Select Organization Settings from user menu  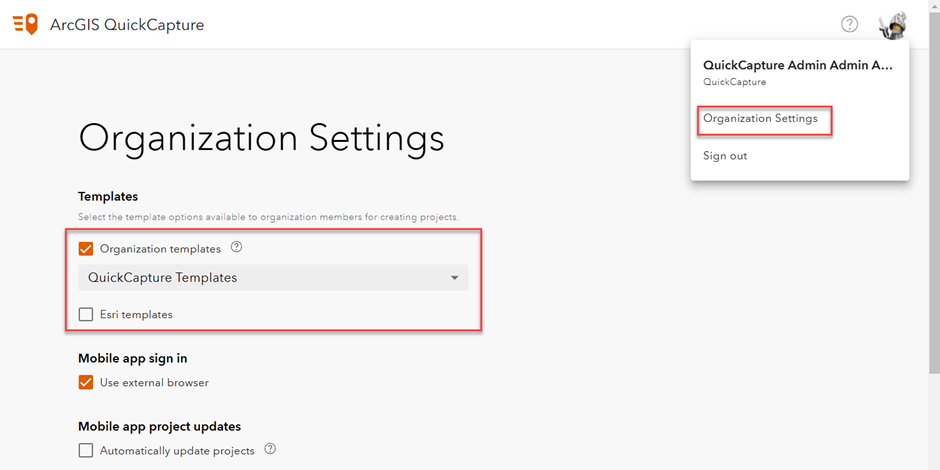click(x=760, y=119)
